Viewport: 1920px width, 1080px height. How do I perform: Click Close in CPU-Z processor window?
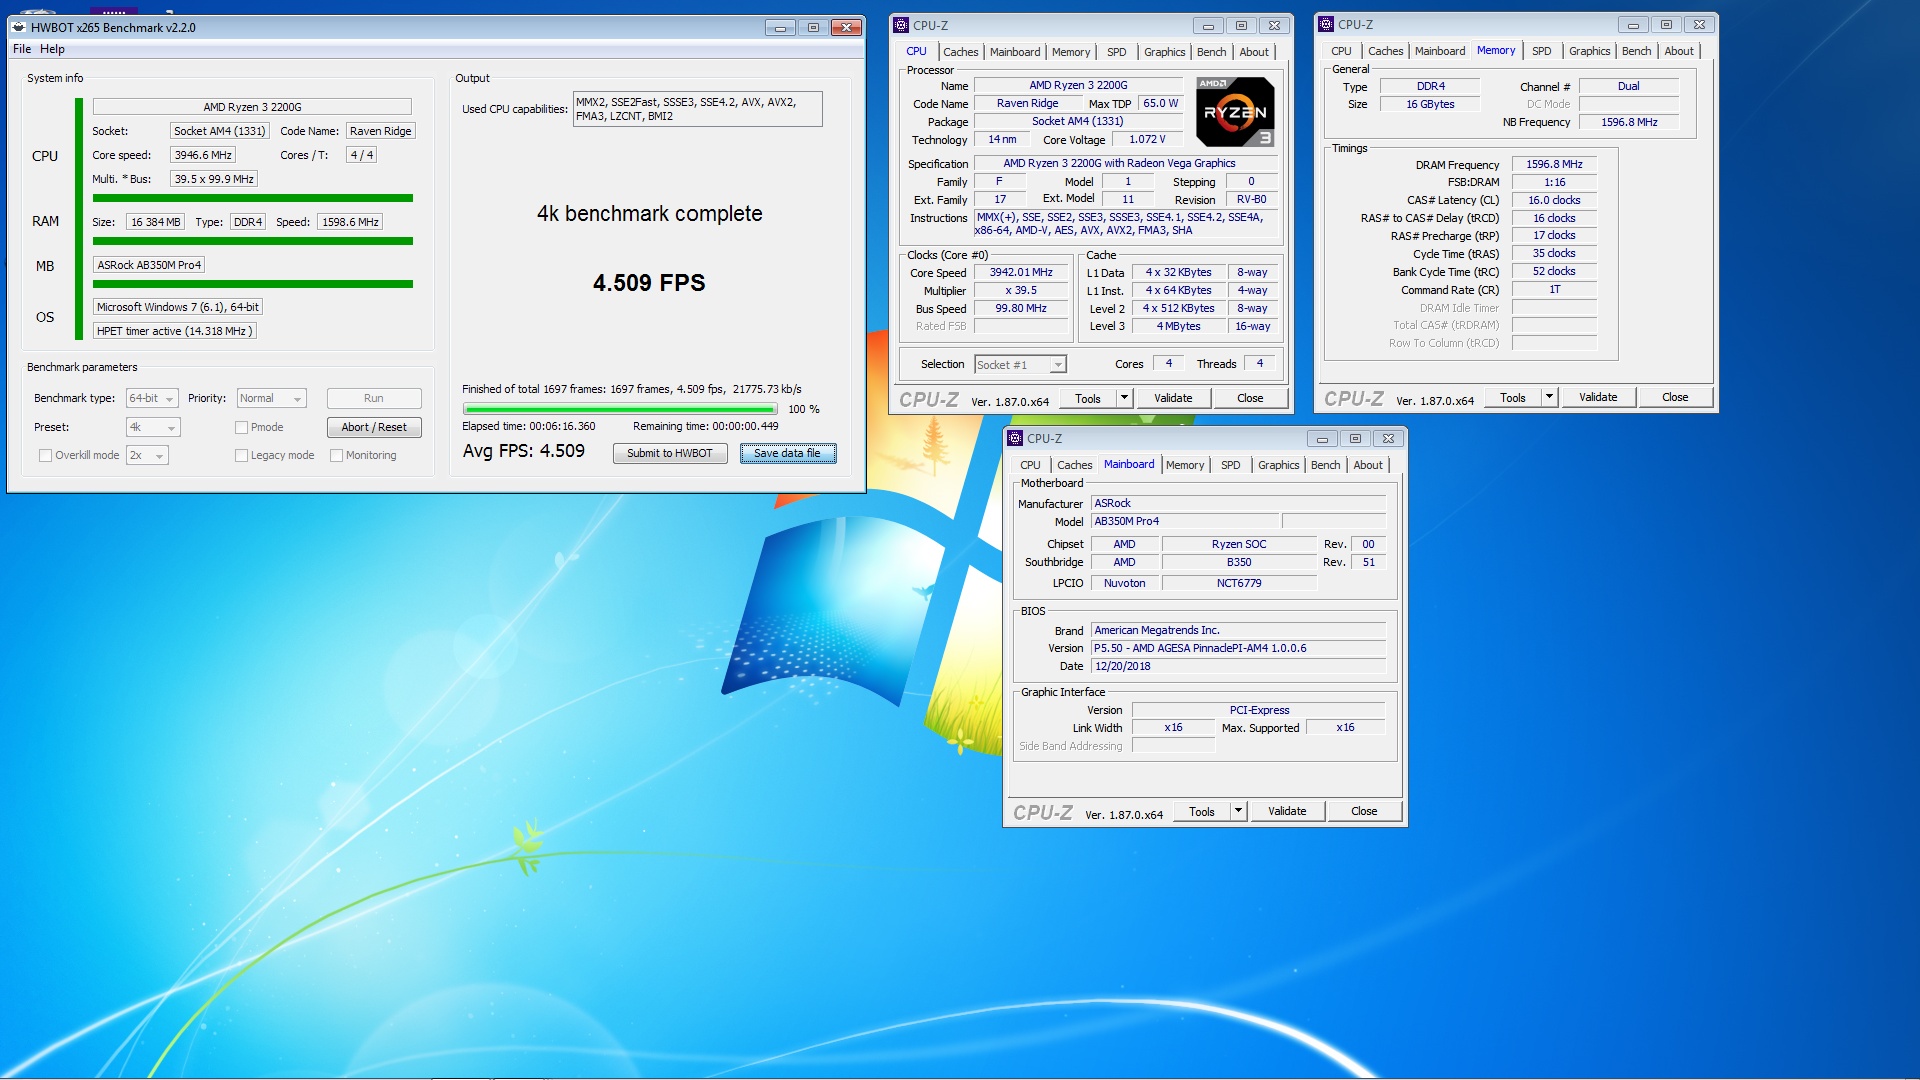[x=1250, y=398]
